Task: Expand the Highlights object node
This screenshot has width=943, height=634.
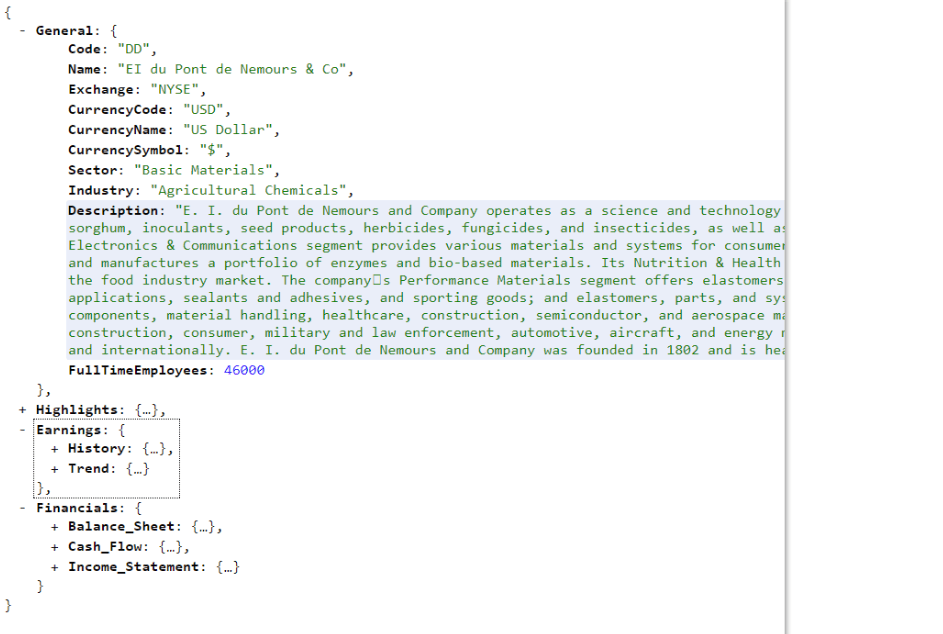Action: [x=22, y=410]
